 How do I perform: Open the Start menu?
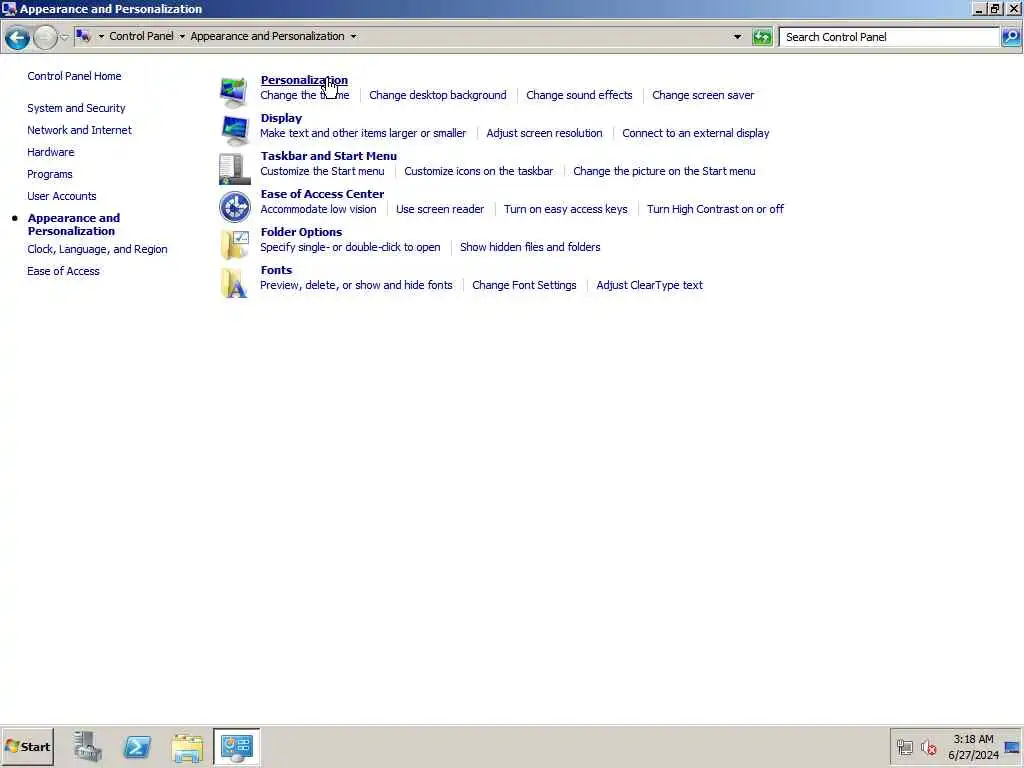27,746
